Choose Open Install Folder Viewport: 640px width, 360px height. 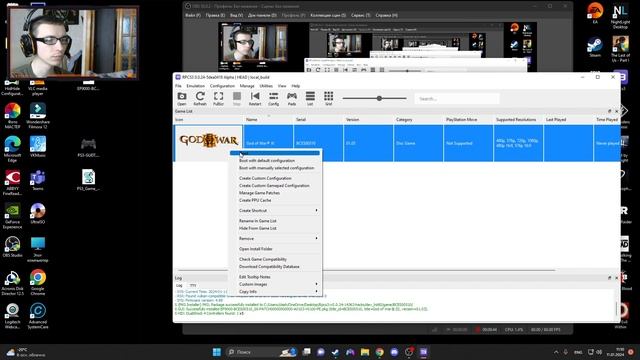(276, 249)
